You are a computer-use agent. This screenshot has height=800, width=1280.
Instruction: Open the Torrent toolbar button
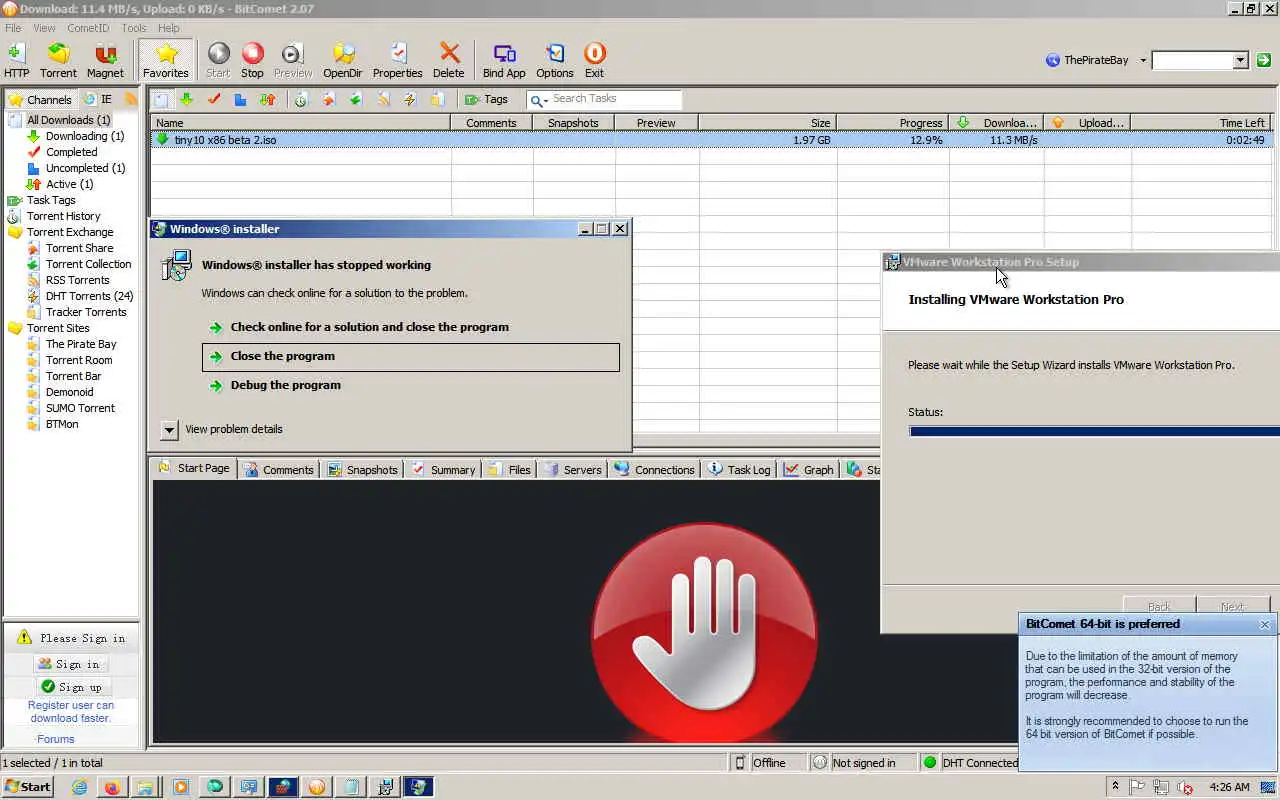click(58, 60)
